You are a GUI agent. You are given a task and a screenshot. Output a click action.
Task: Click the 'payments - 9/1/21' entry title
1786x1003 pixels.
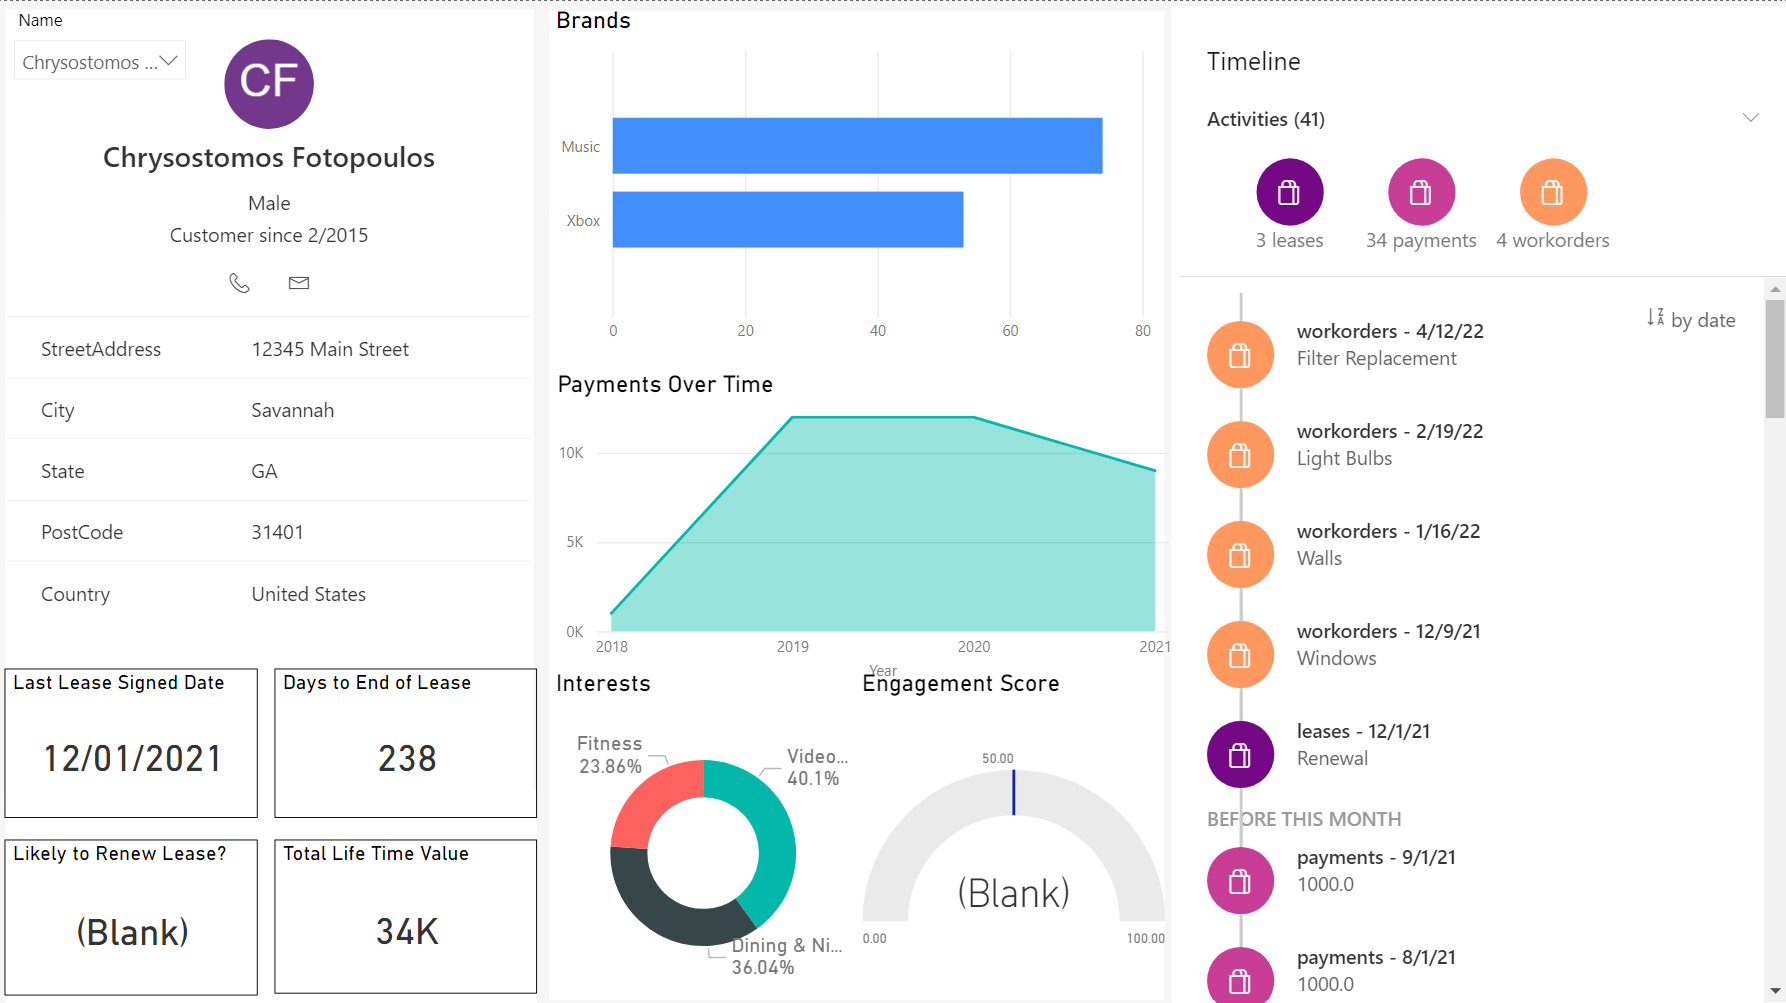pos(1376,857)
